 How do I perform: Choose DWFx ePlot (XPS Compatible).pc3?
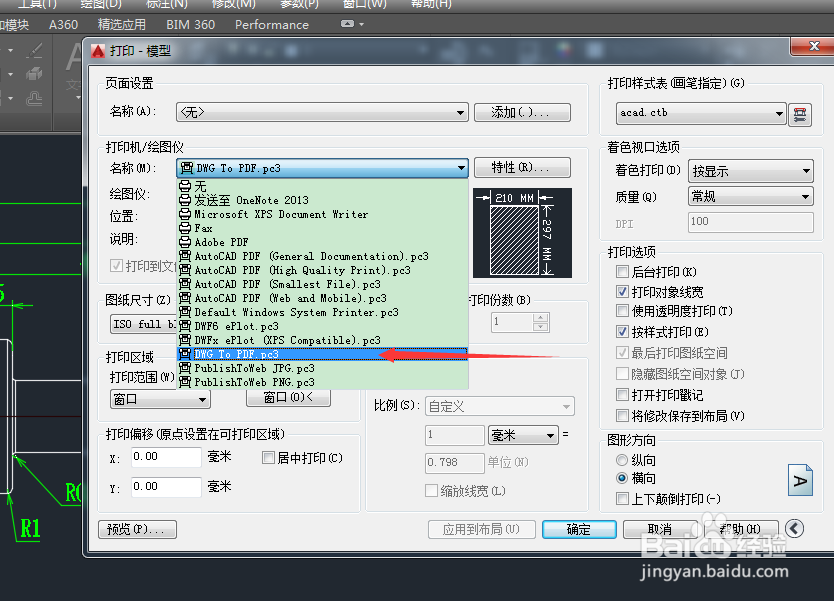coord(322,340)
